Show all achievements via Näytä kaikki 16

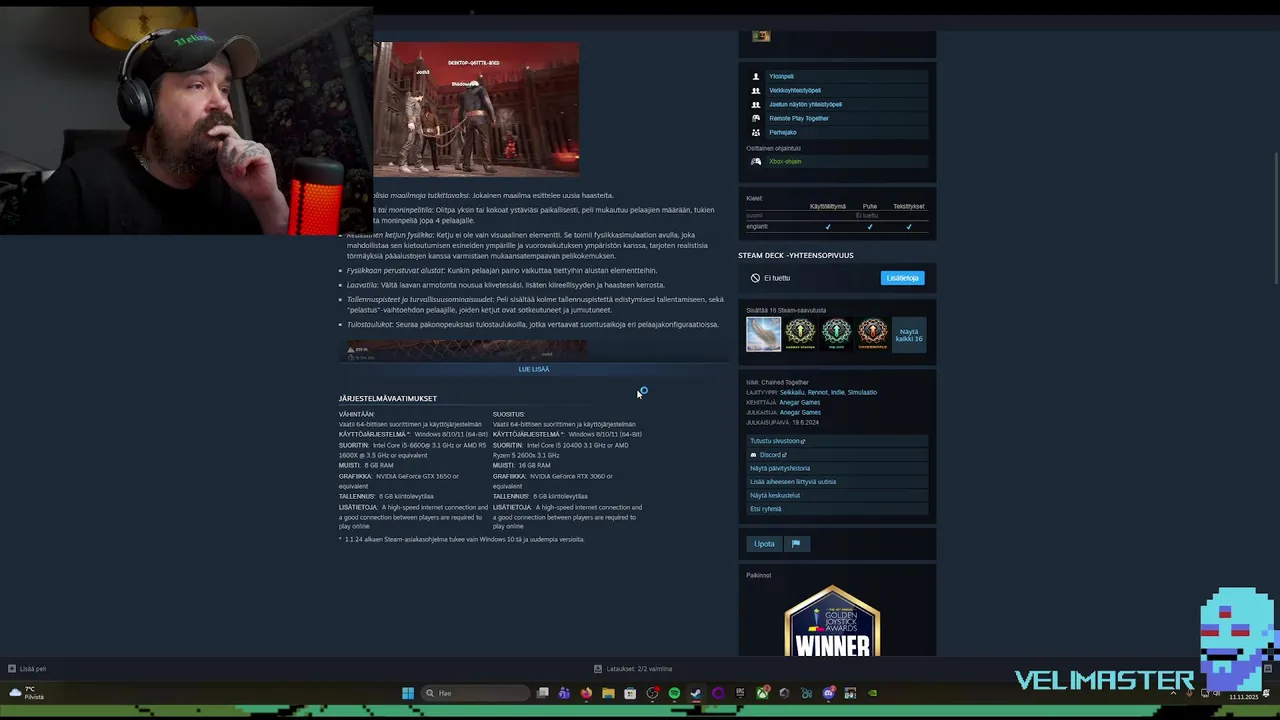click(x=908, y=334)
